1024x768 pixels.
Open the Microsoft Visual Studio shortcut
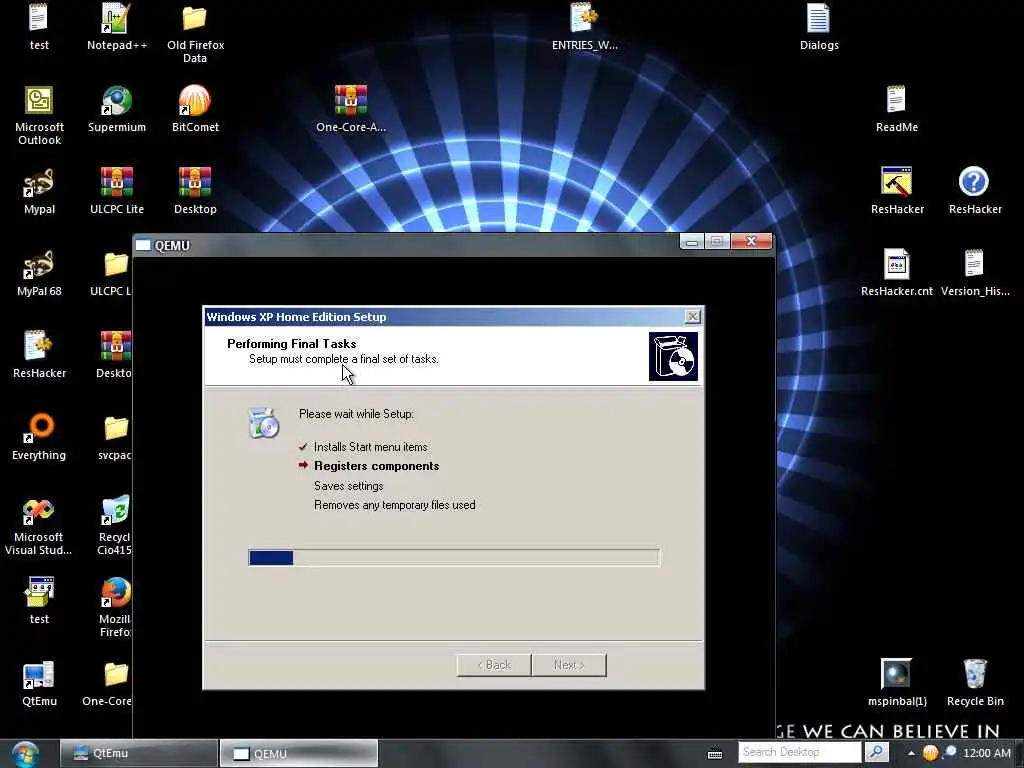click(38, 526)
